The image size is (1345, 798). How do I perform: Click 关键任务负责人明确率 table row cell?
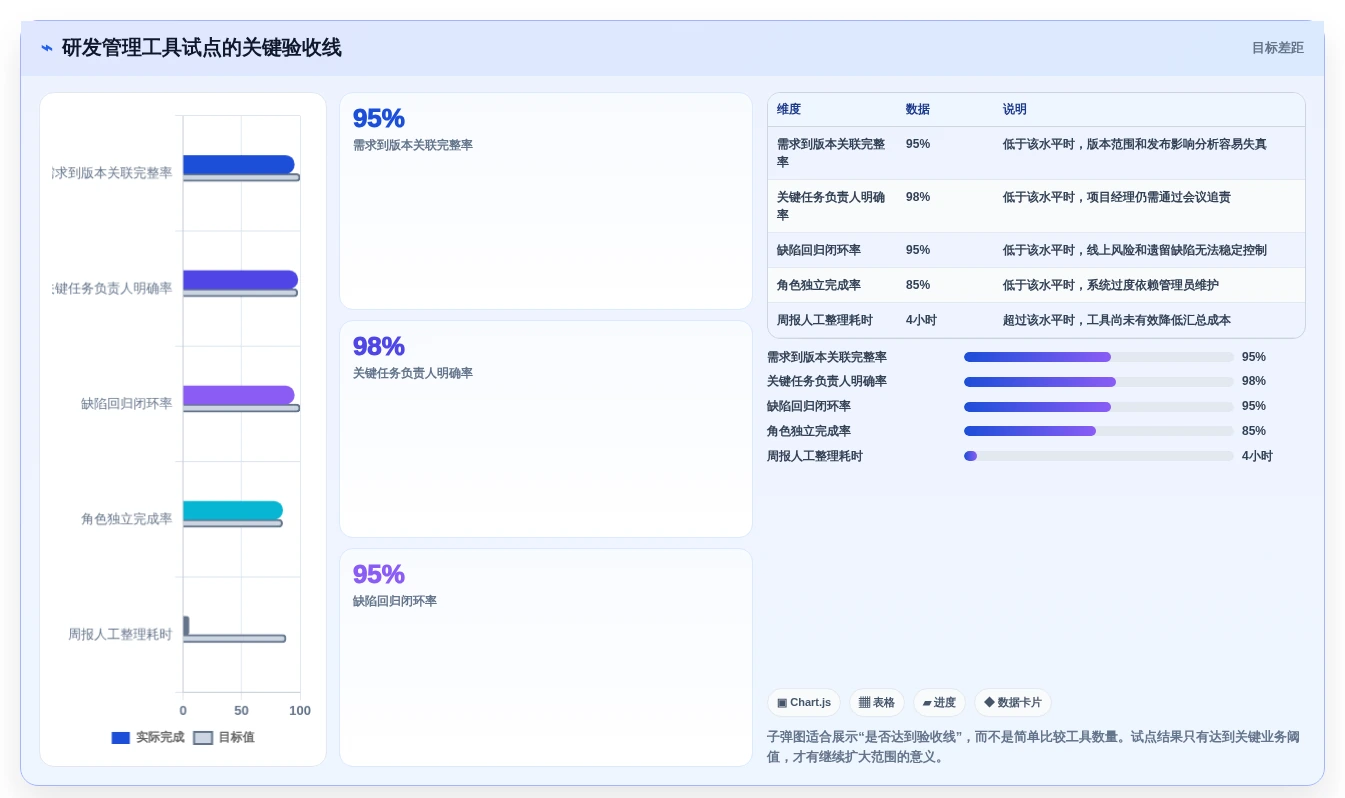[832, 206]
